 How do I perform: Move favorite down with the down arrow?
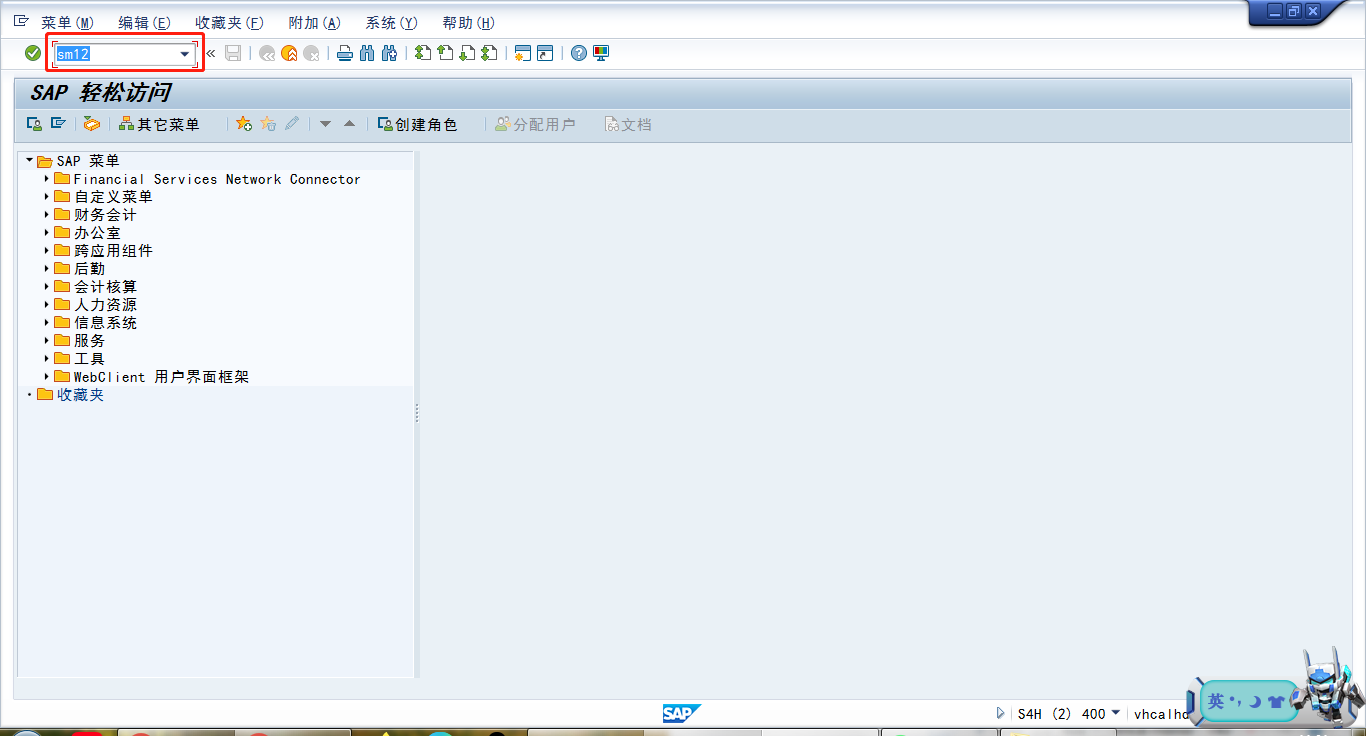pyautogui.click(x=325, y=124)
